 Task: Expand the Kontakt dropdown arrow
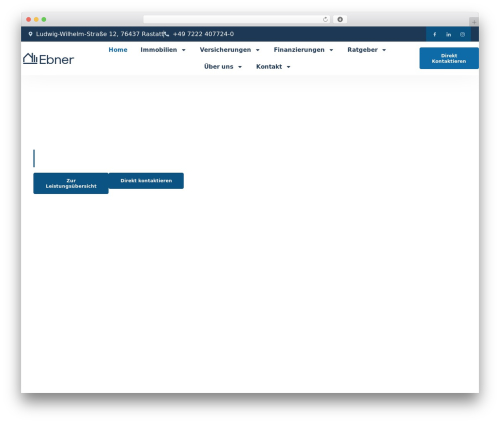coord(288,67)
